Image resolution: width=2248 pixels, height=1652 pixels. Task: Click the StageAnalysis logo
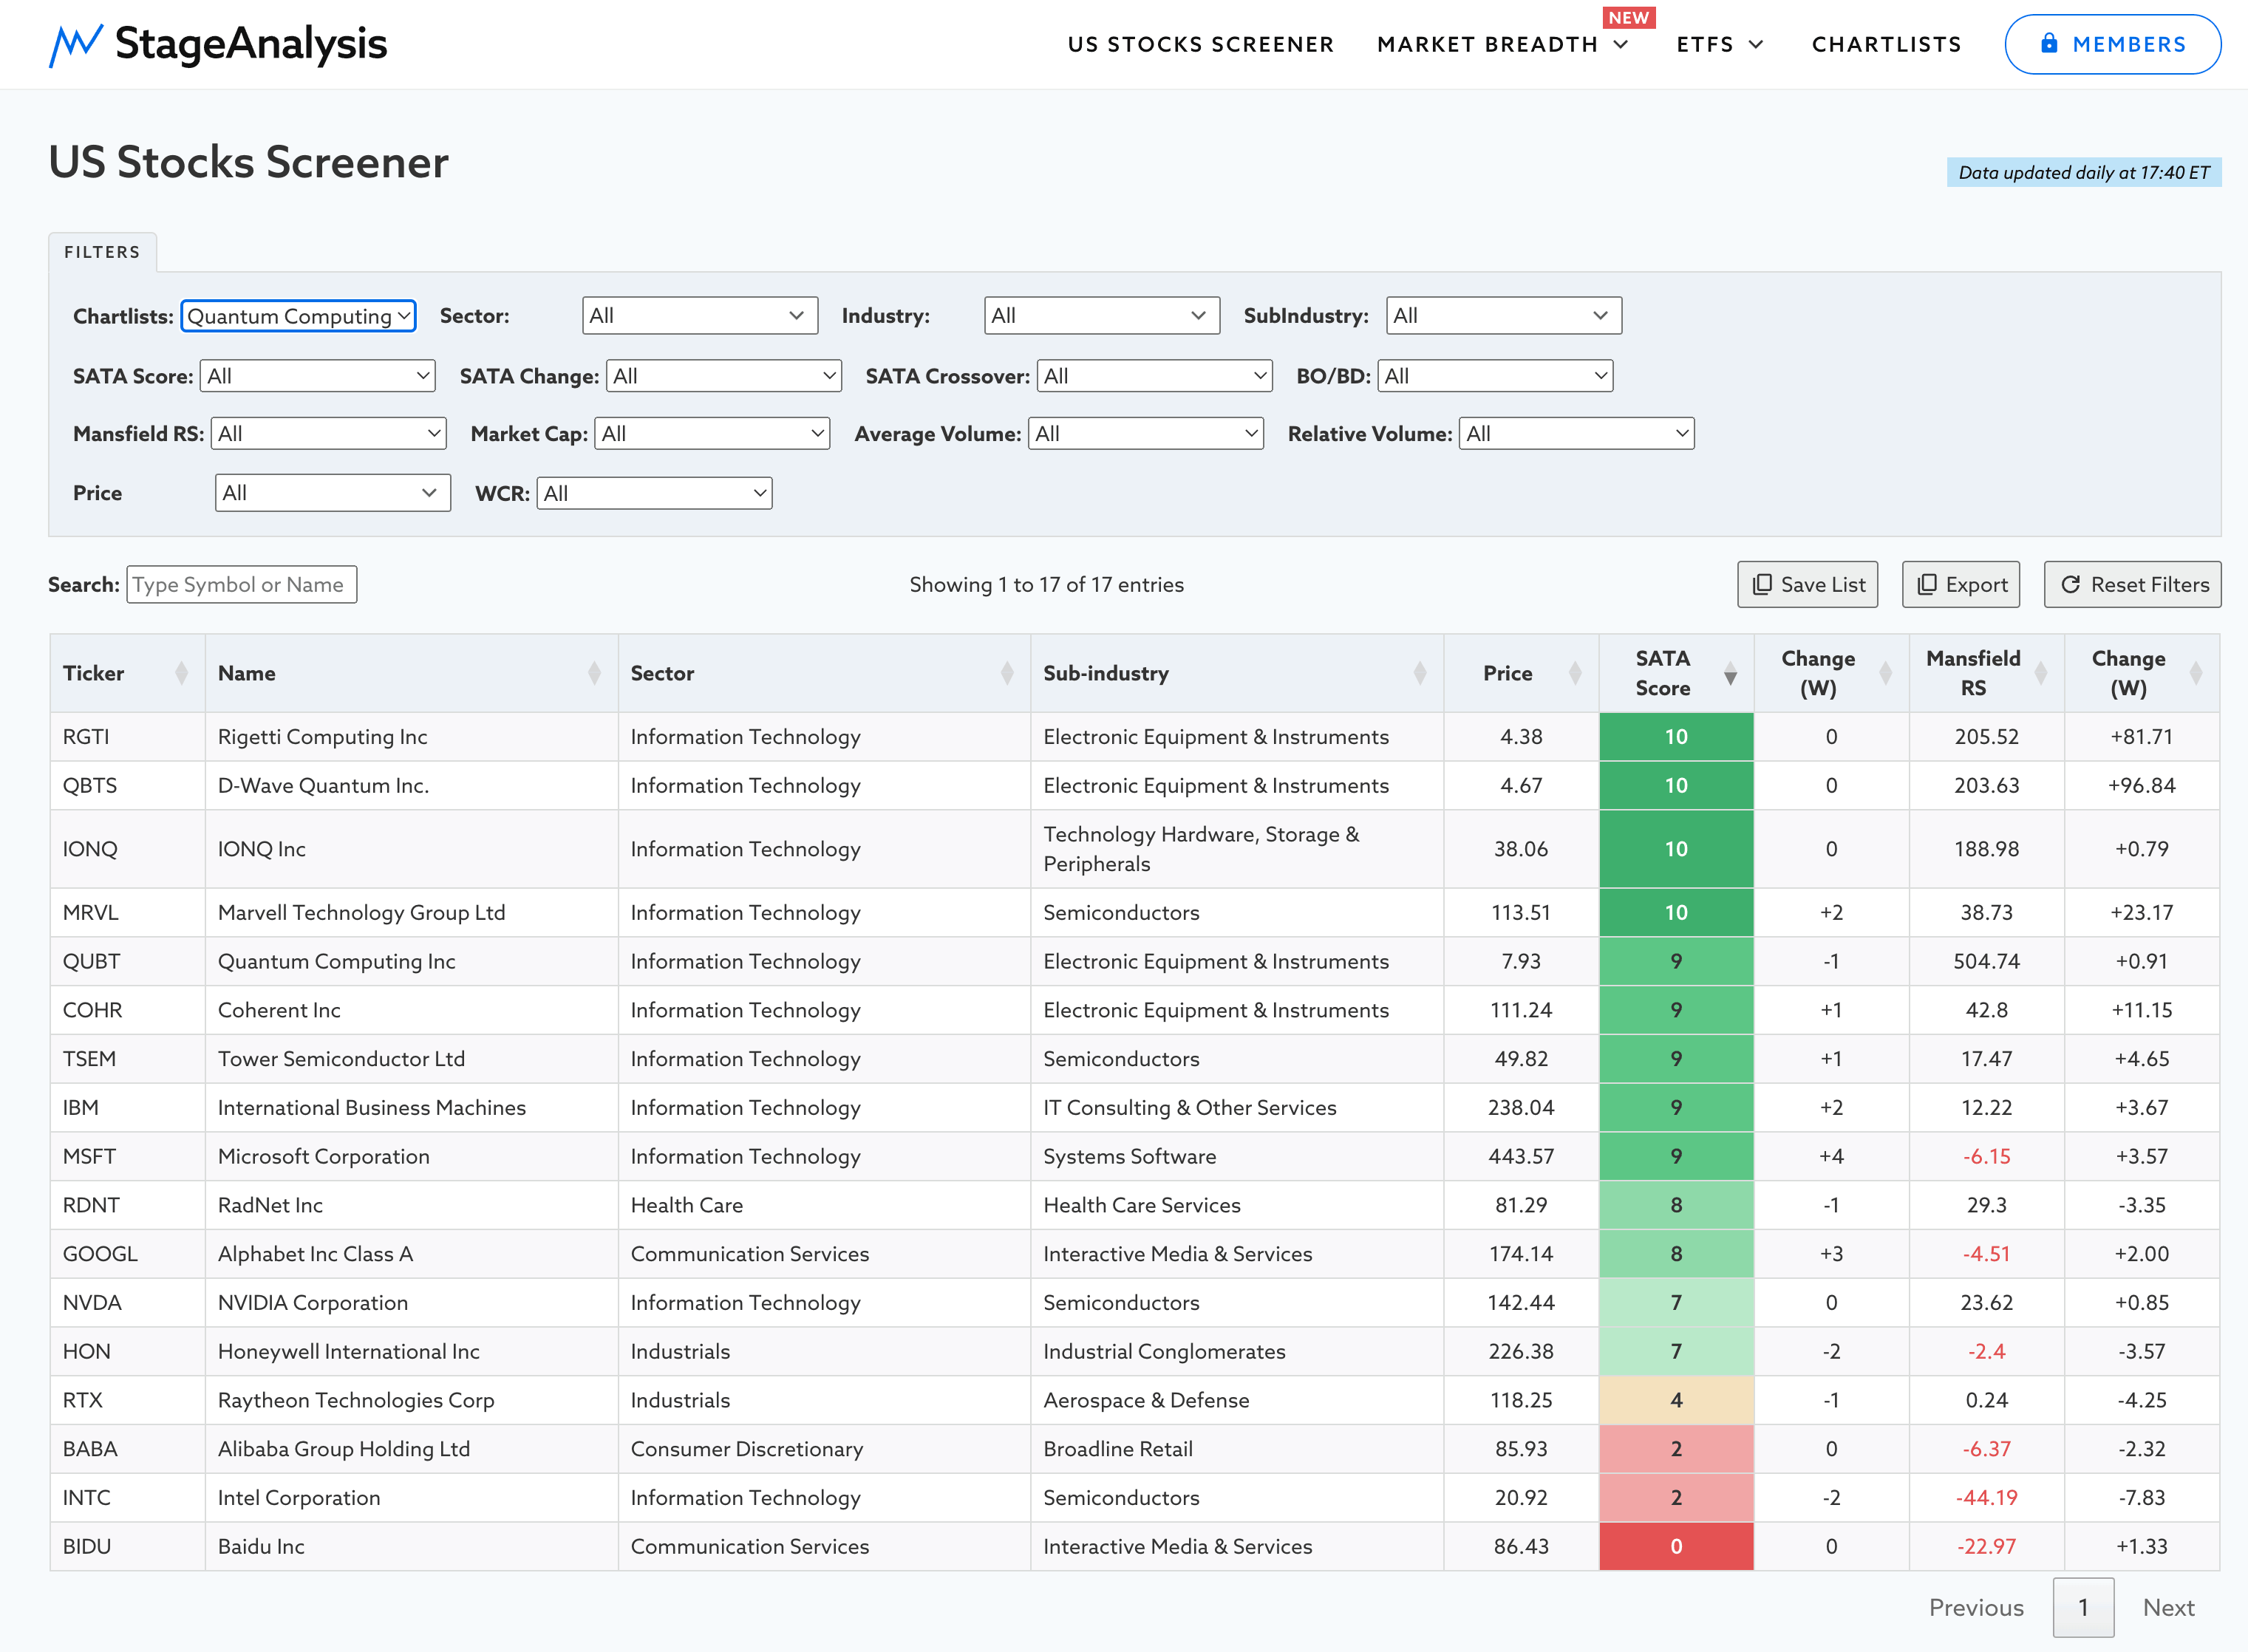tap(218, 44)
